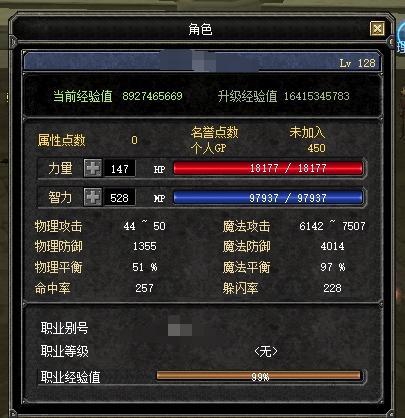Click the 属性点数 label
This screenshot has height=418, width=405.
point(61,140)
